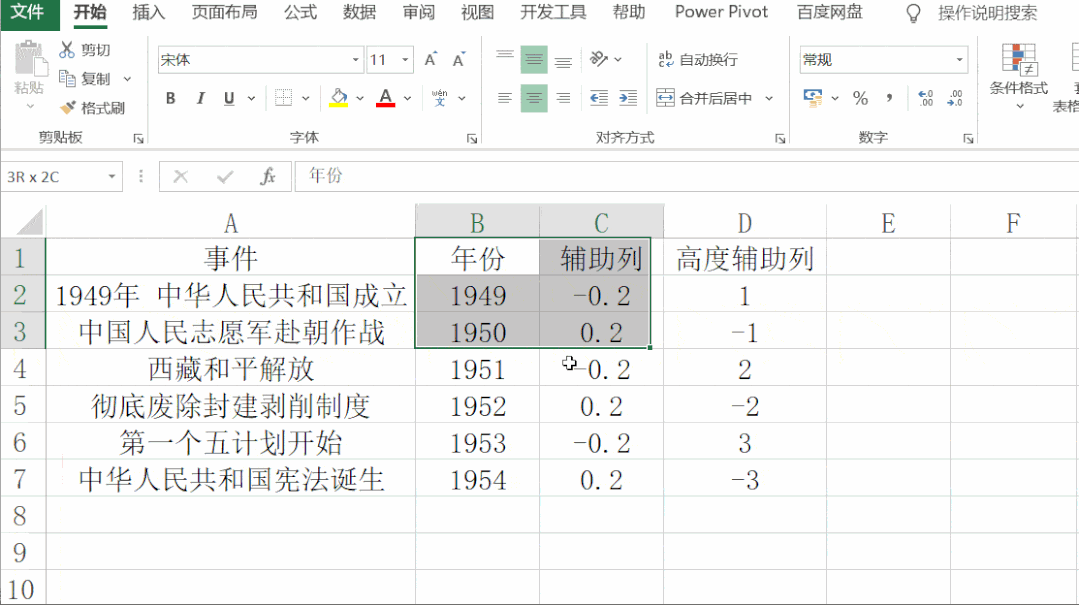Toggle wrap text 自动换行
The height and width of the screenshot is (605, 1079).
pyautogui.click(x=698, y=60)
